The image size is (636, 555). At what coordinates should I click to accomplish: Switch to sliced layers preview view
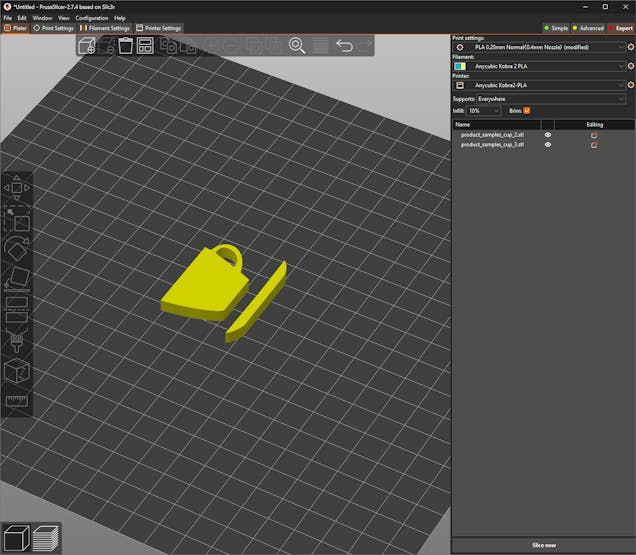click(x=46, y=538)
